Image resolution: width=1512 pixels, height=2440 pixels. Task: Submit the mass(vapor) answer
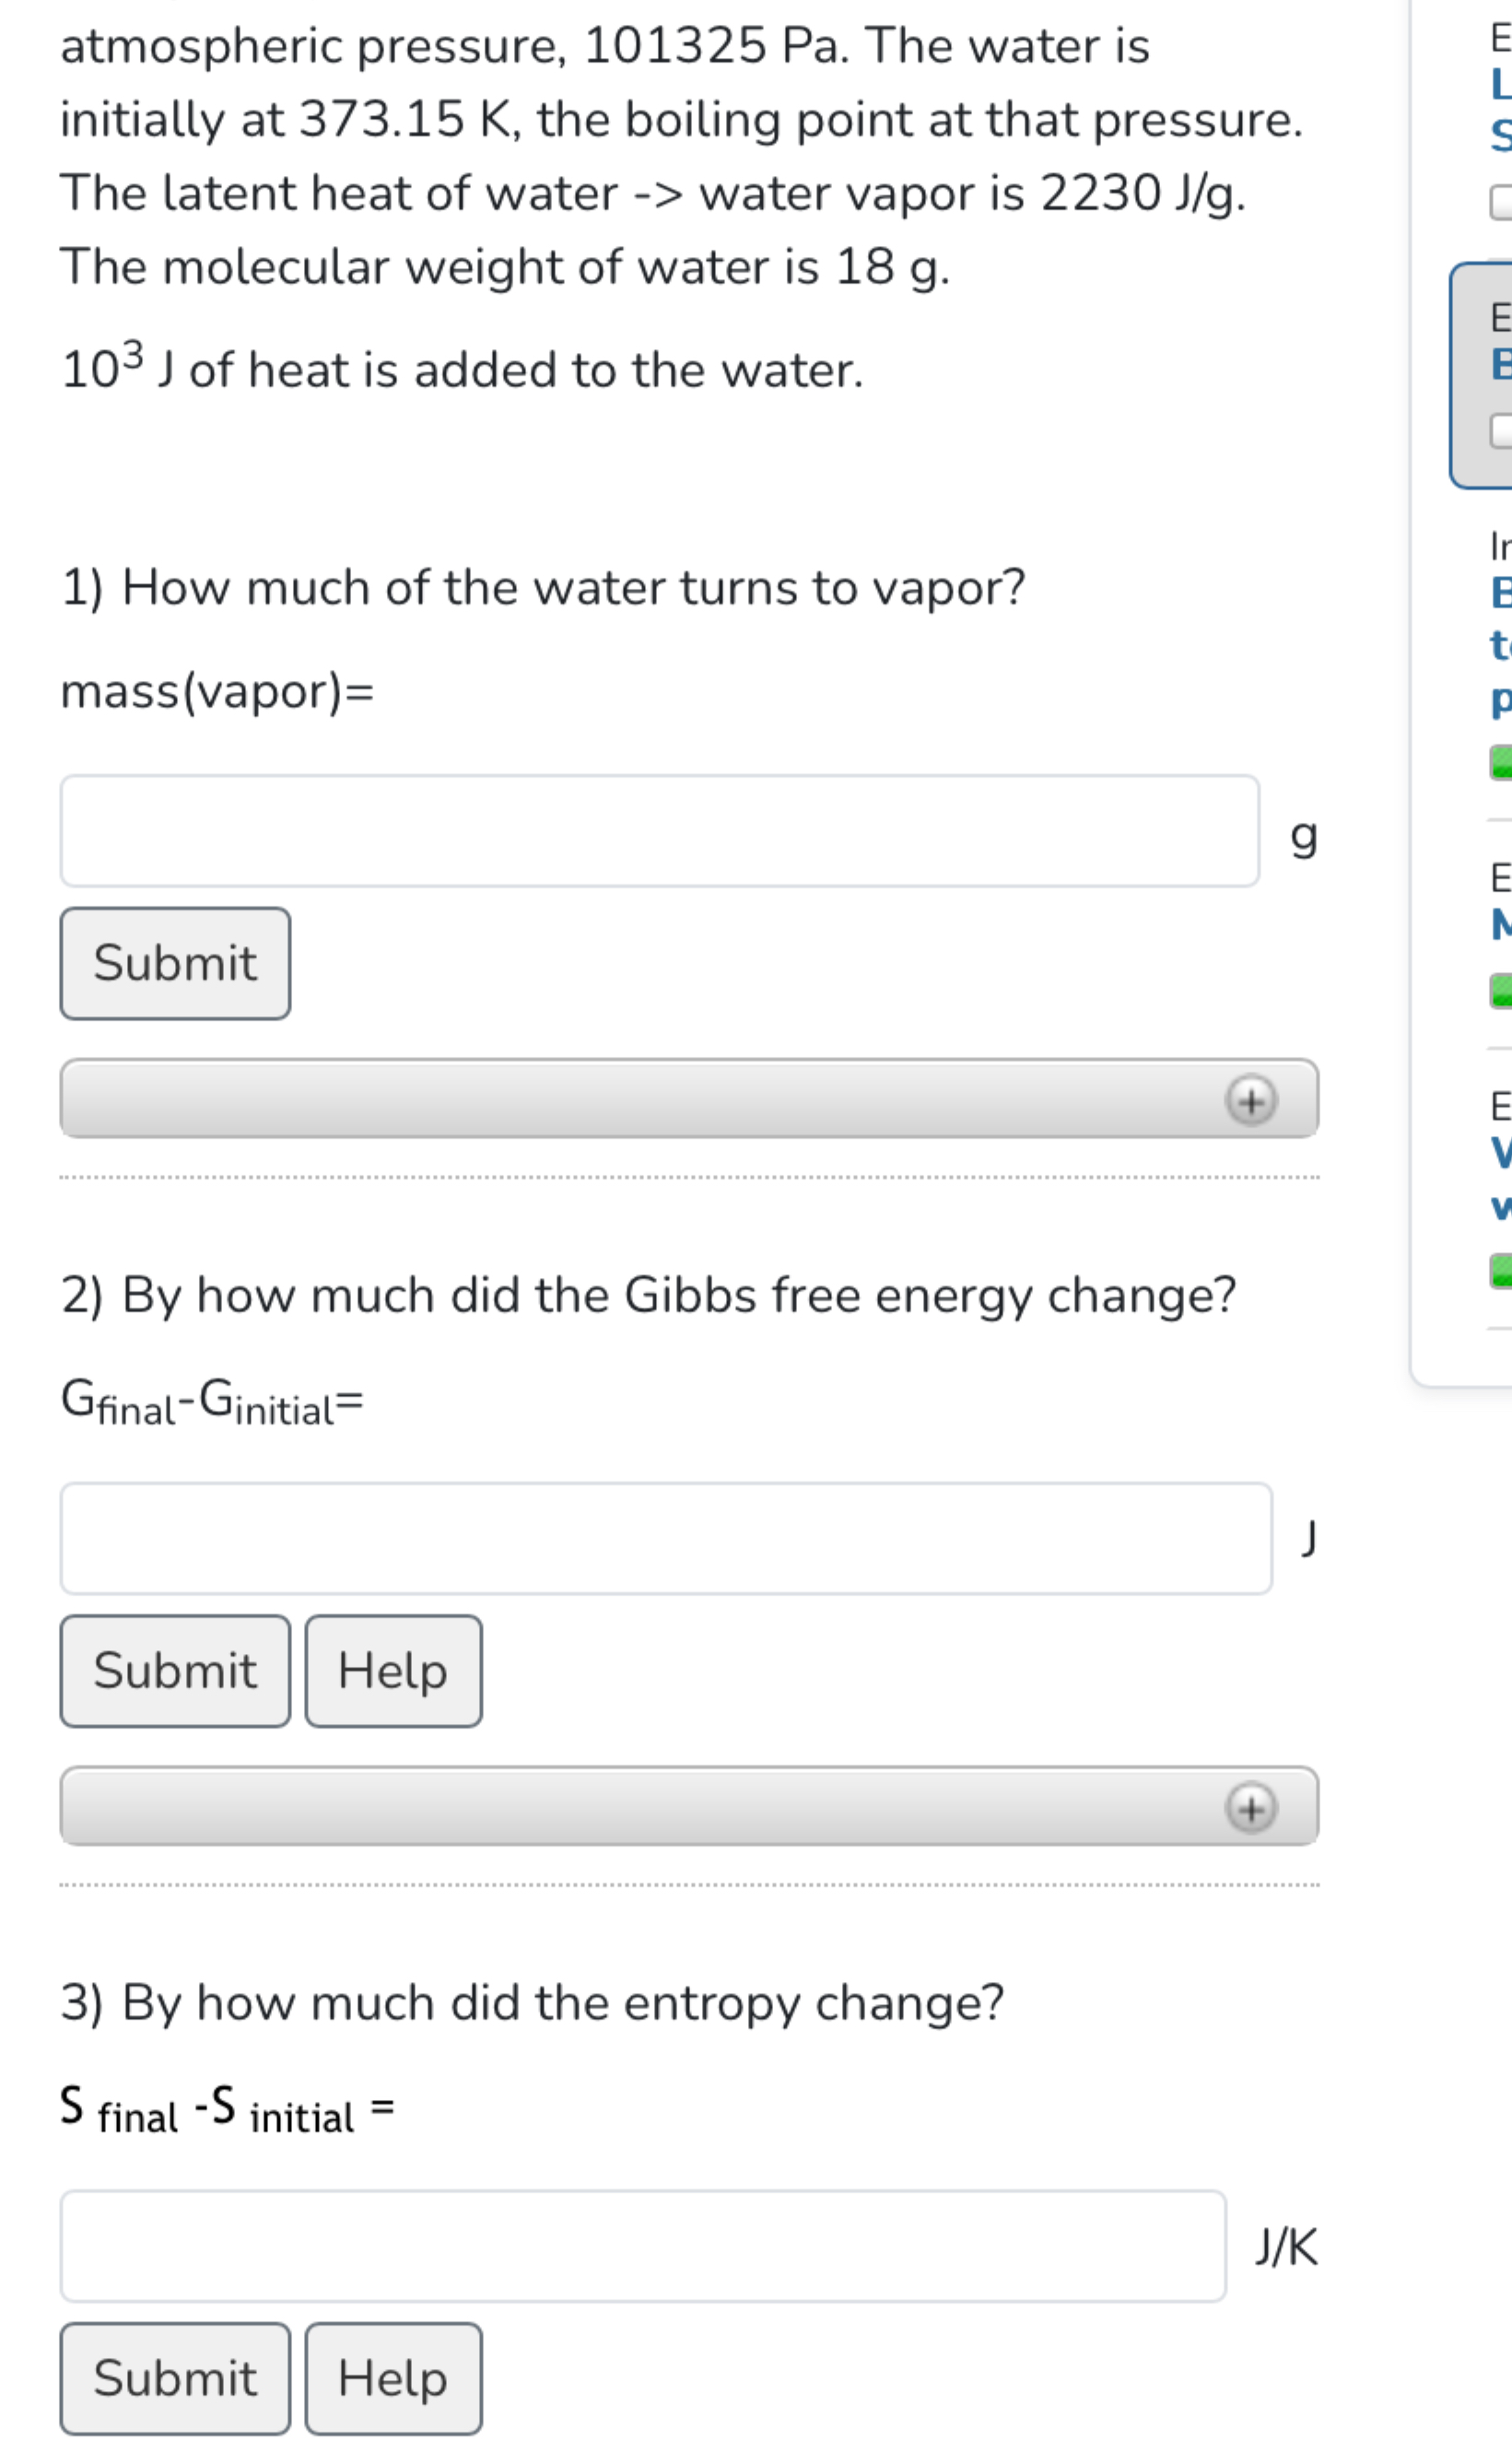(175, 962)
